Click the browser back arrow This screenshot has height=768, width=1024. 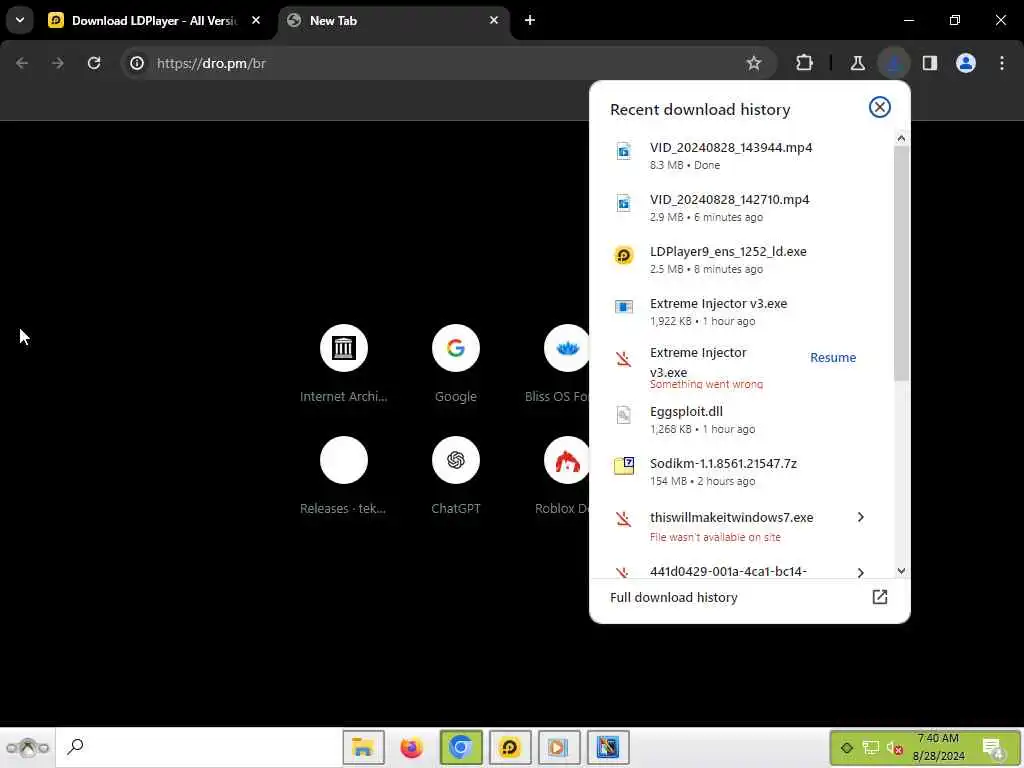pos(22,63)
